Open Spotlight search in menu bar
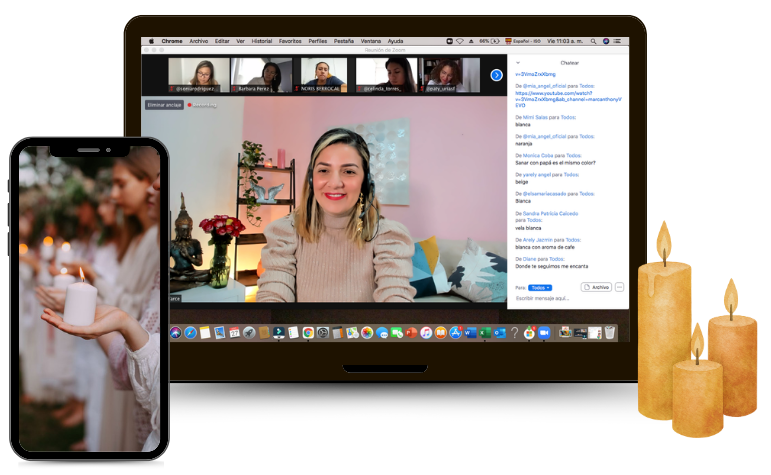Screen dimensions: 771x475 tap(593, 41)
